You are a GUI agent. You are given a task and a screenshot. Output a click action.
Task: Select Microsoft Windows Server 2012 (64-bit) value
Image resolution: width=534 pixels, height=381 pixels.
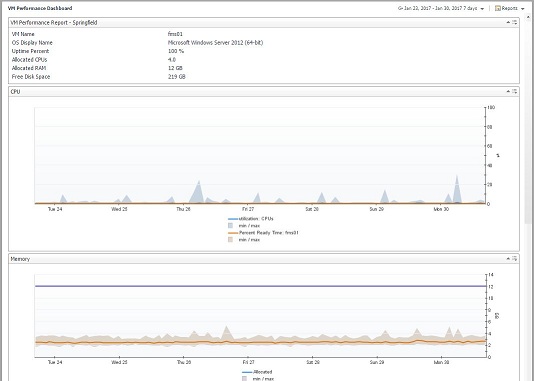215,43
